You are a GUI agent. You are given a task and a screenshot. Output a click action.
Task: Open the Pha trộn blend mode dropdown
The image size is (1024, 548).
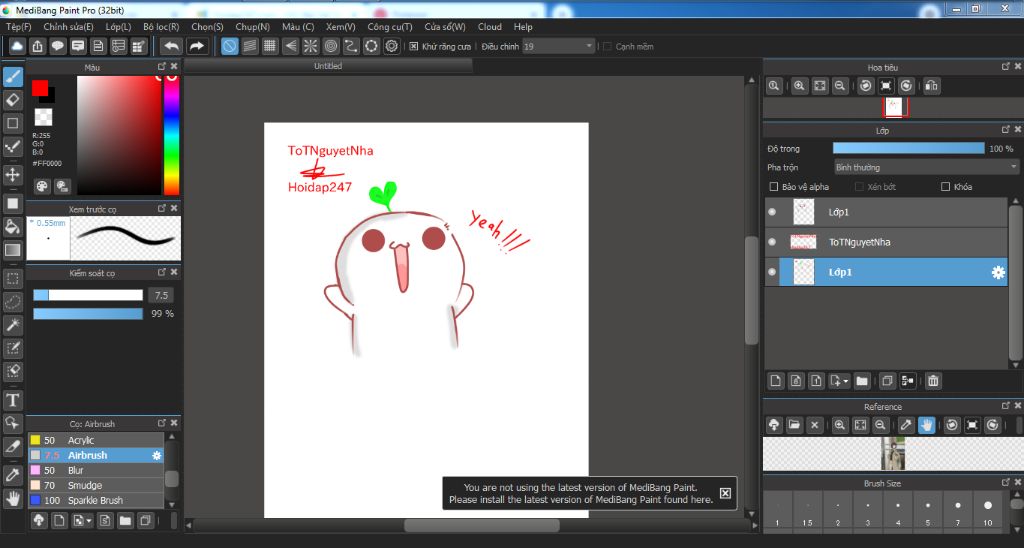926,168
